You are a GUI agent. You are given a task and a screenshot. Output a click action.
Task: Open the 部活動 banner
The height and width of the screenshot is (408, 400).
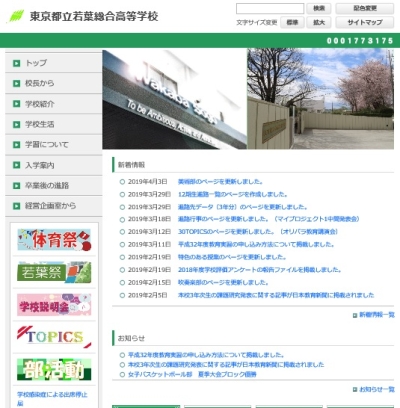(54, 369)
